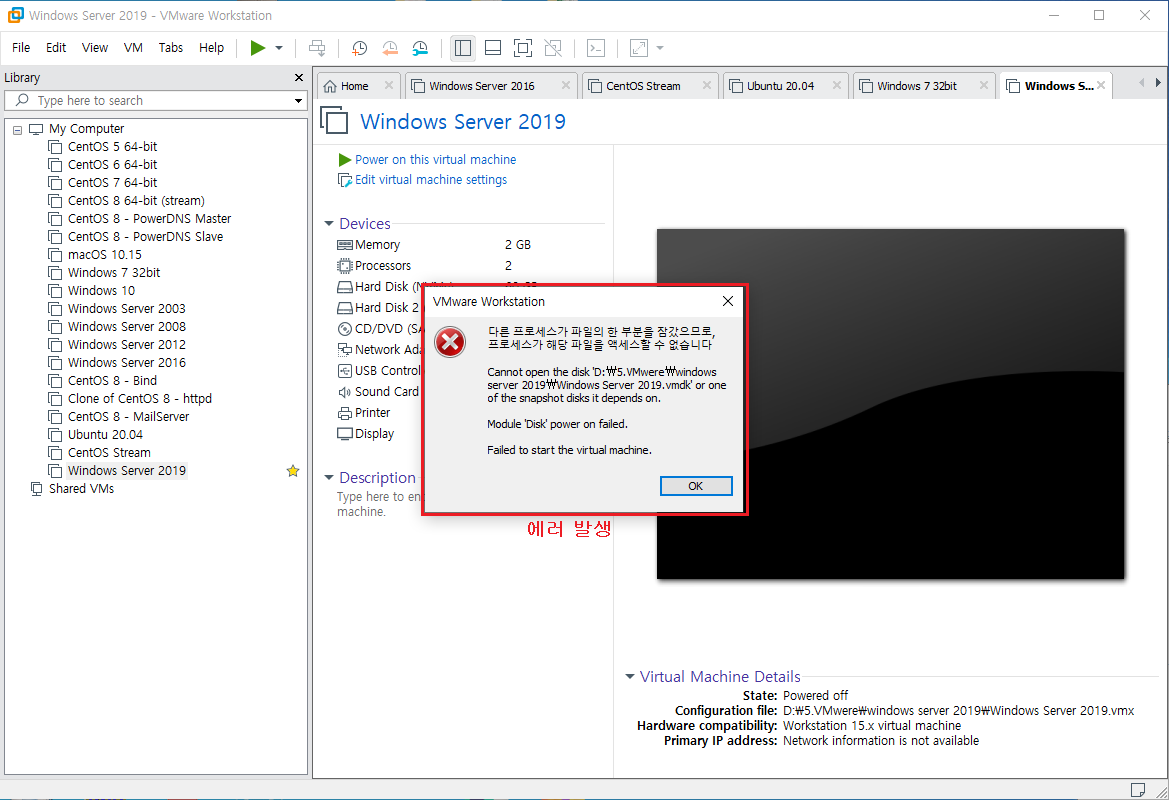Click Edit virtual machine settings link

tap(431, 180)
